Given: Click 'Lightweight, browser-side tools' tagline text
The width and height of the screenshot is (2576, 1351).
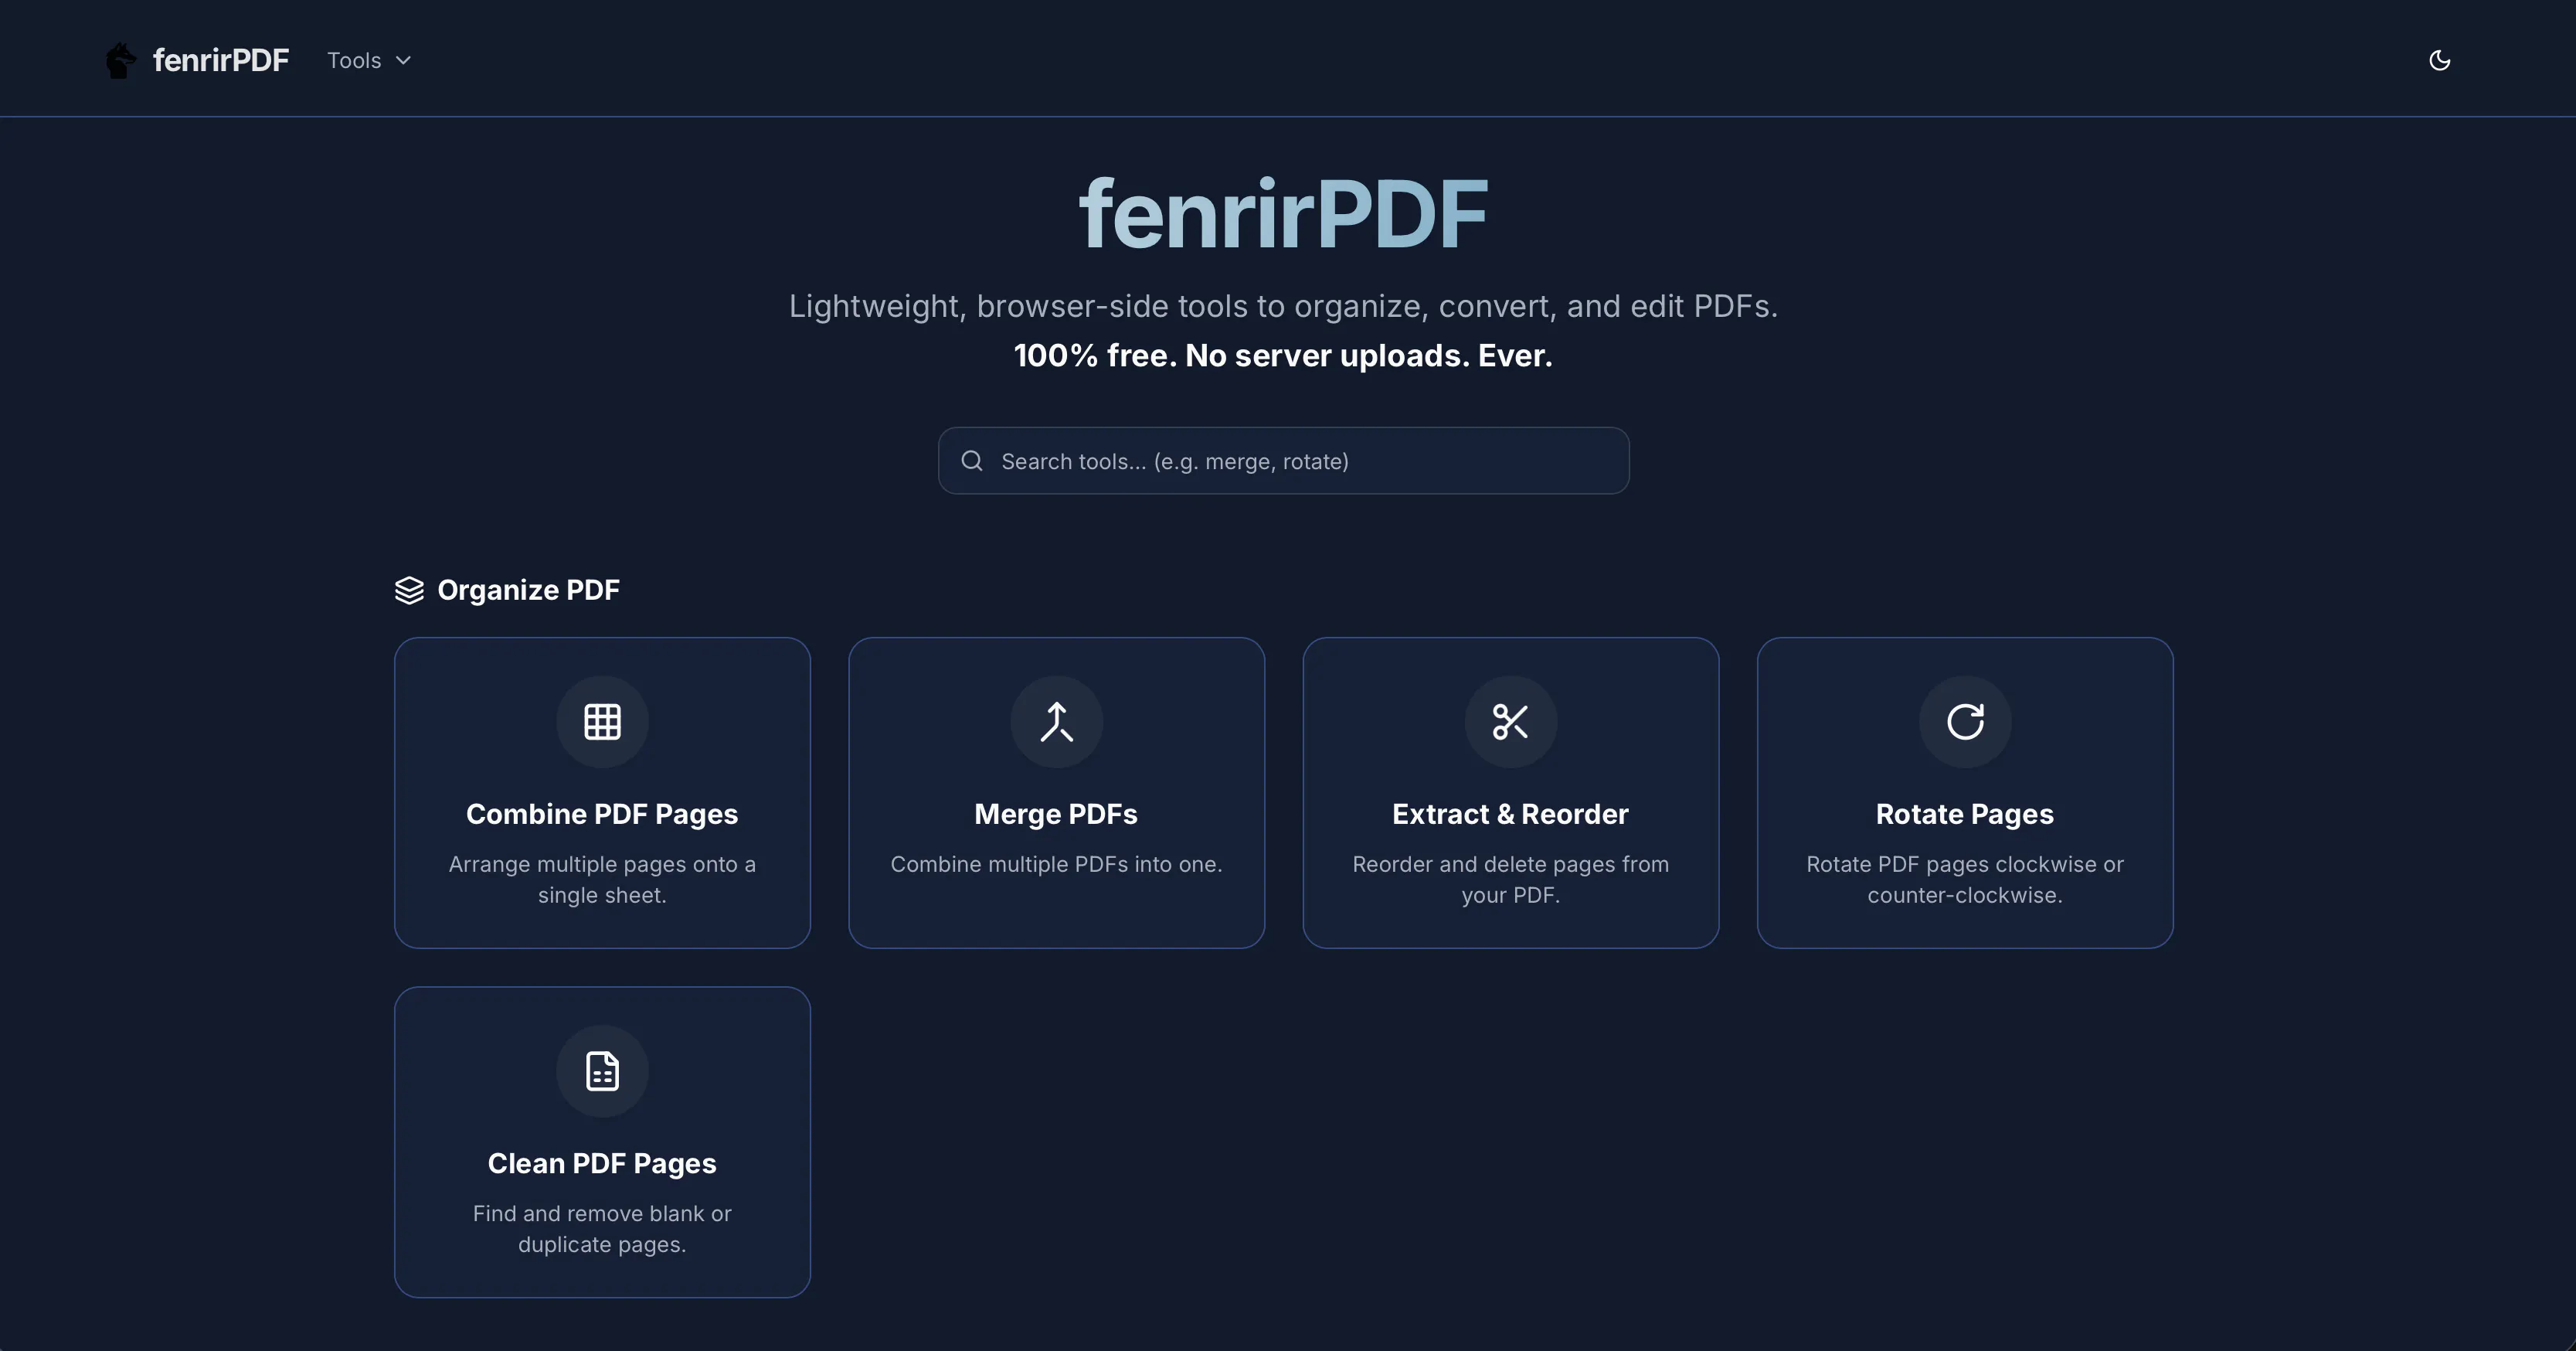Looking at the screenshot, I should click(x=1283, y=306).
